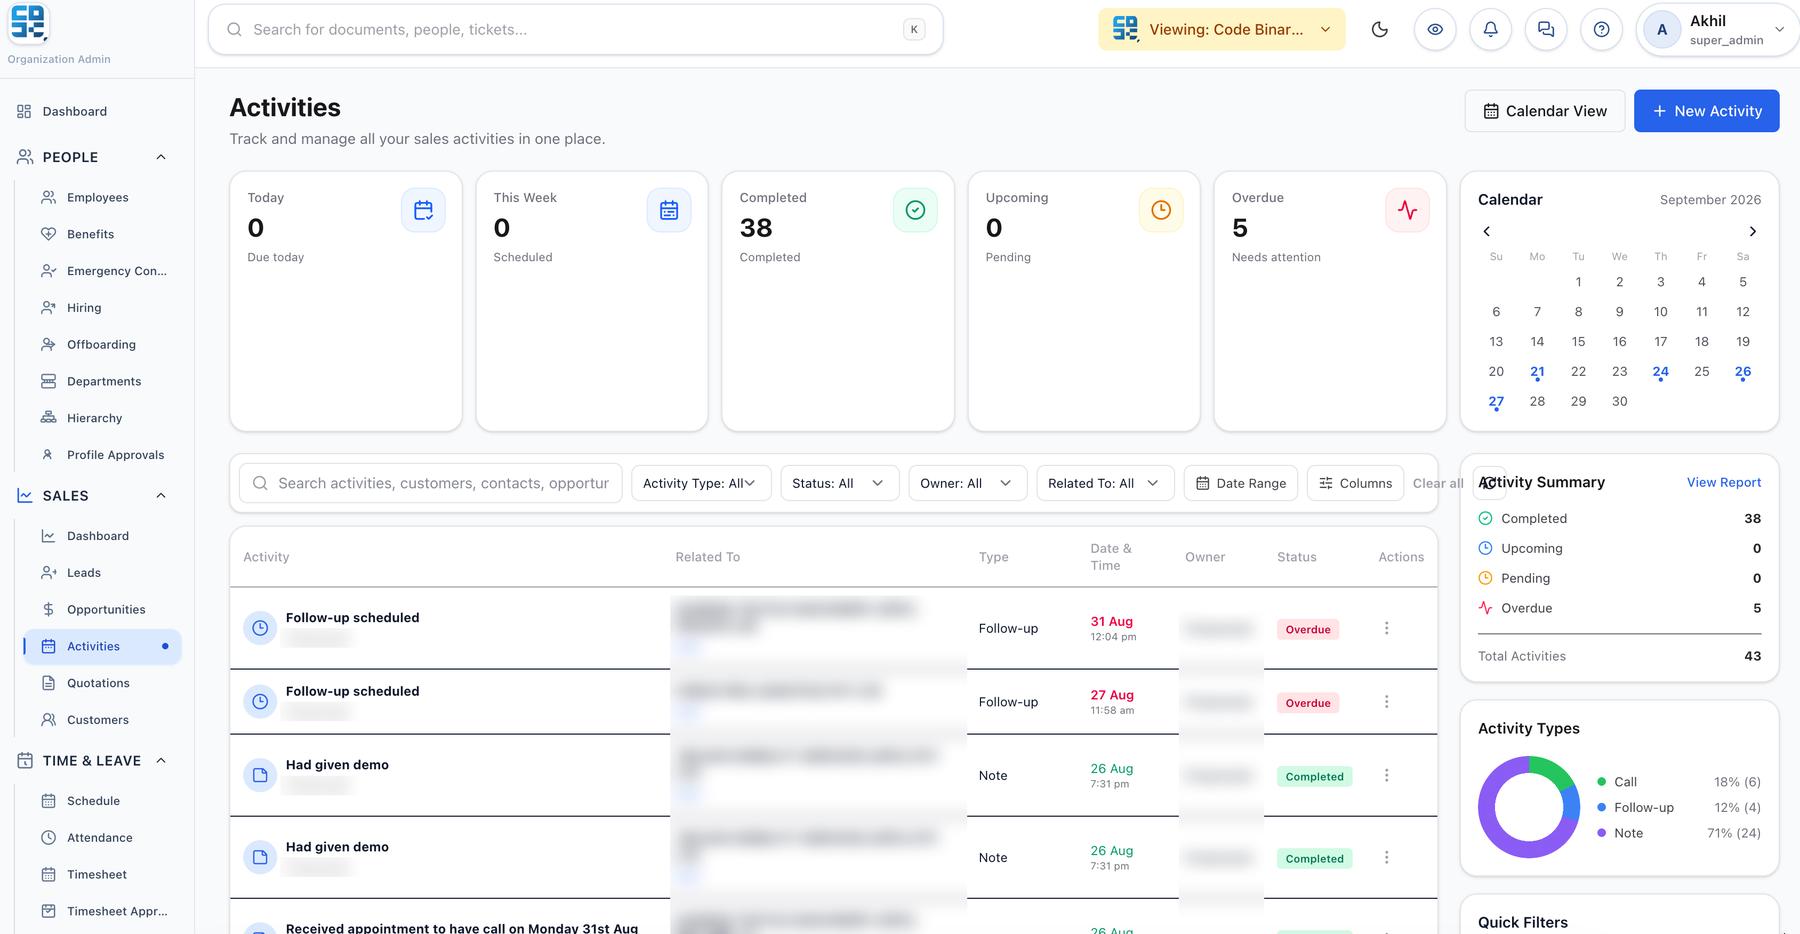Click the Today card calendar icon

tap(423, 210)
